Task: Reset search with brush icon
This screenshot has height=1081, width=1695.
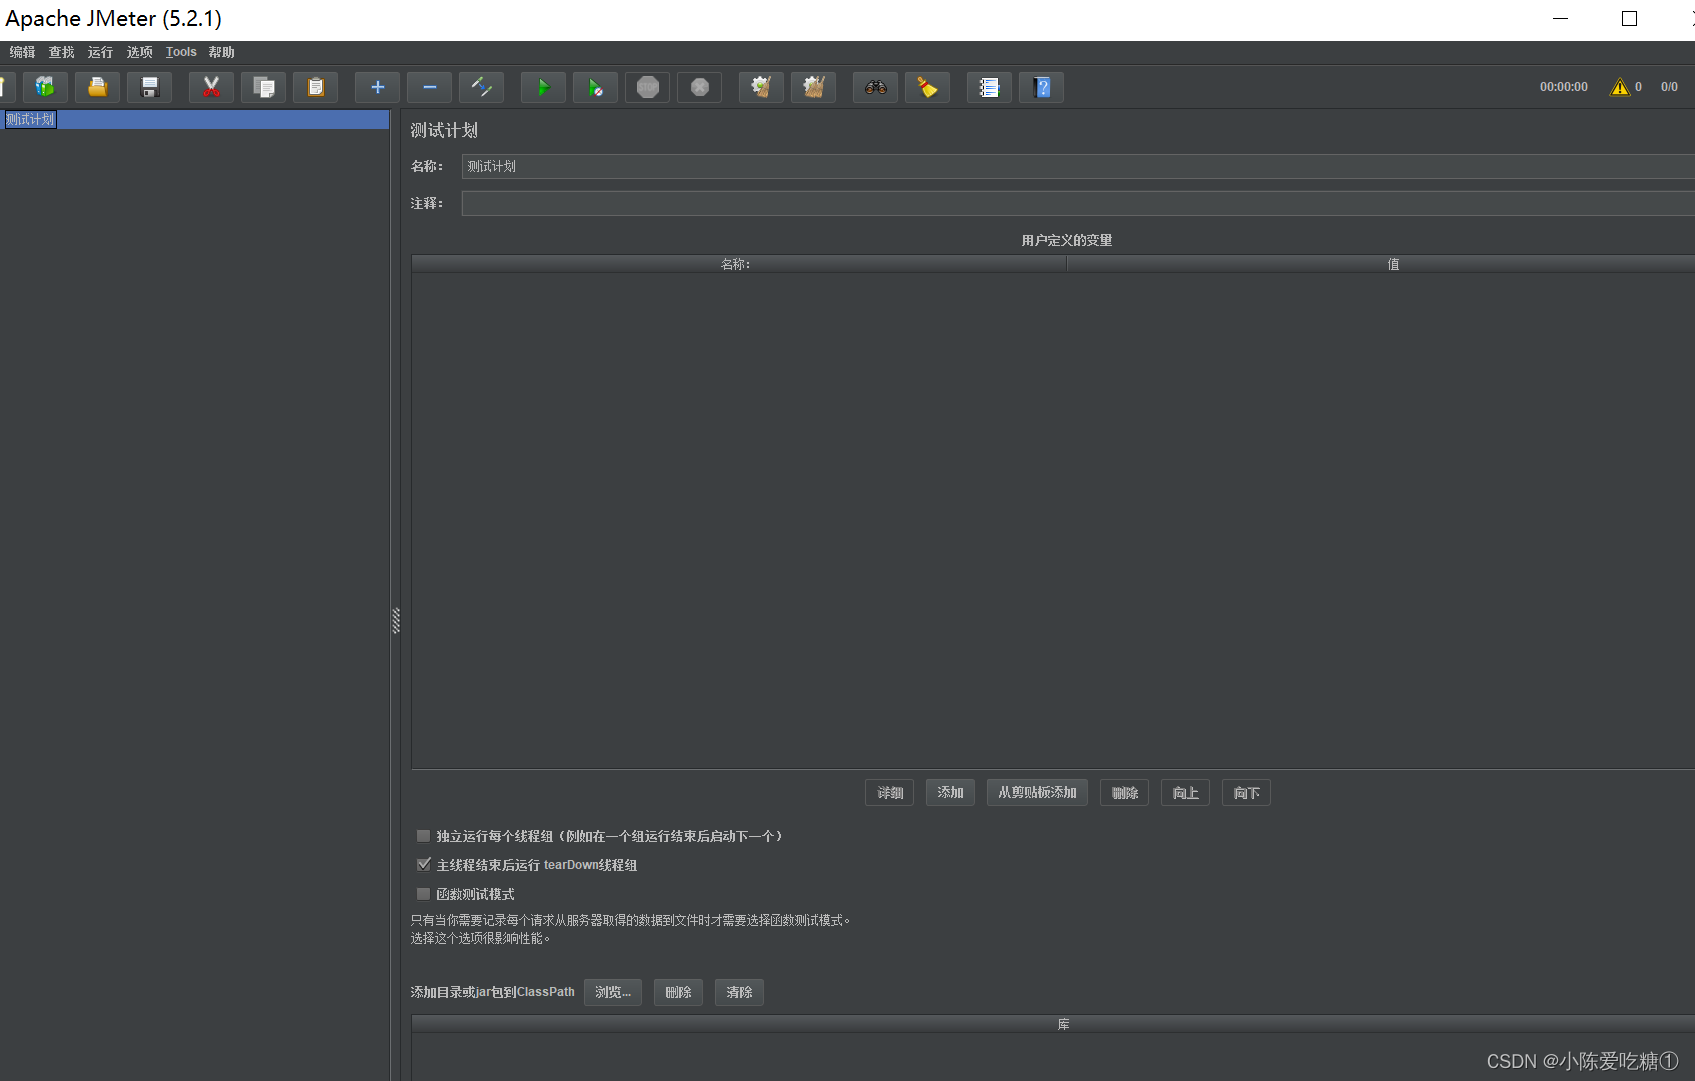Action: 927,88
